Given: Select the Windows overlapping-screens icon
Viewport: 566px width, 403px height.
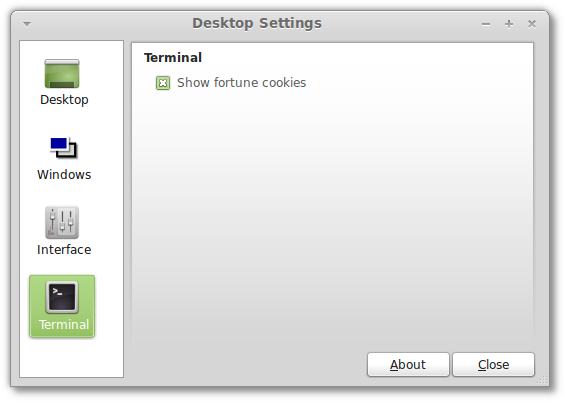Looking at the screenshot, I should (x=64, y=148).
